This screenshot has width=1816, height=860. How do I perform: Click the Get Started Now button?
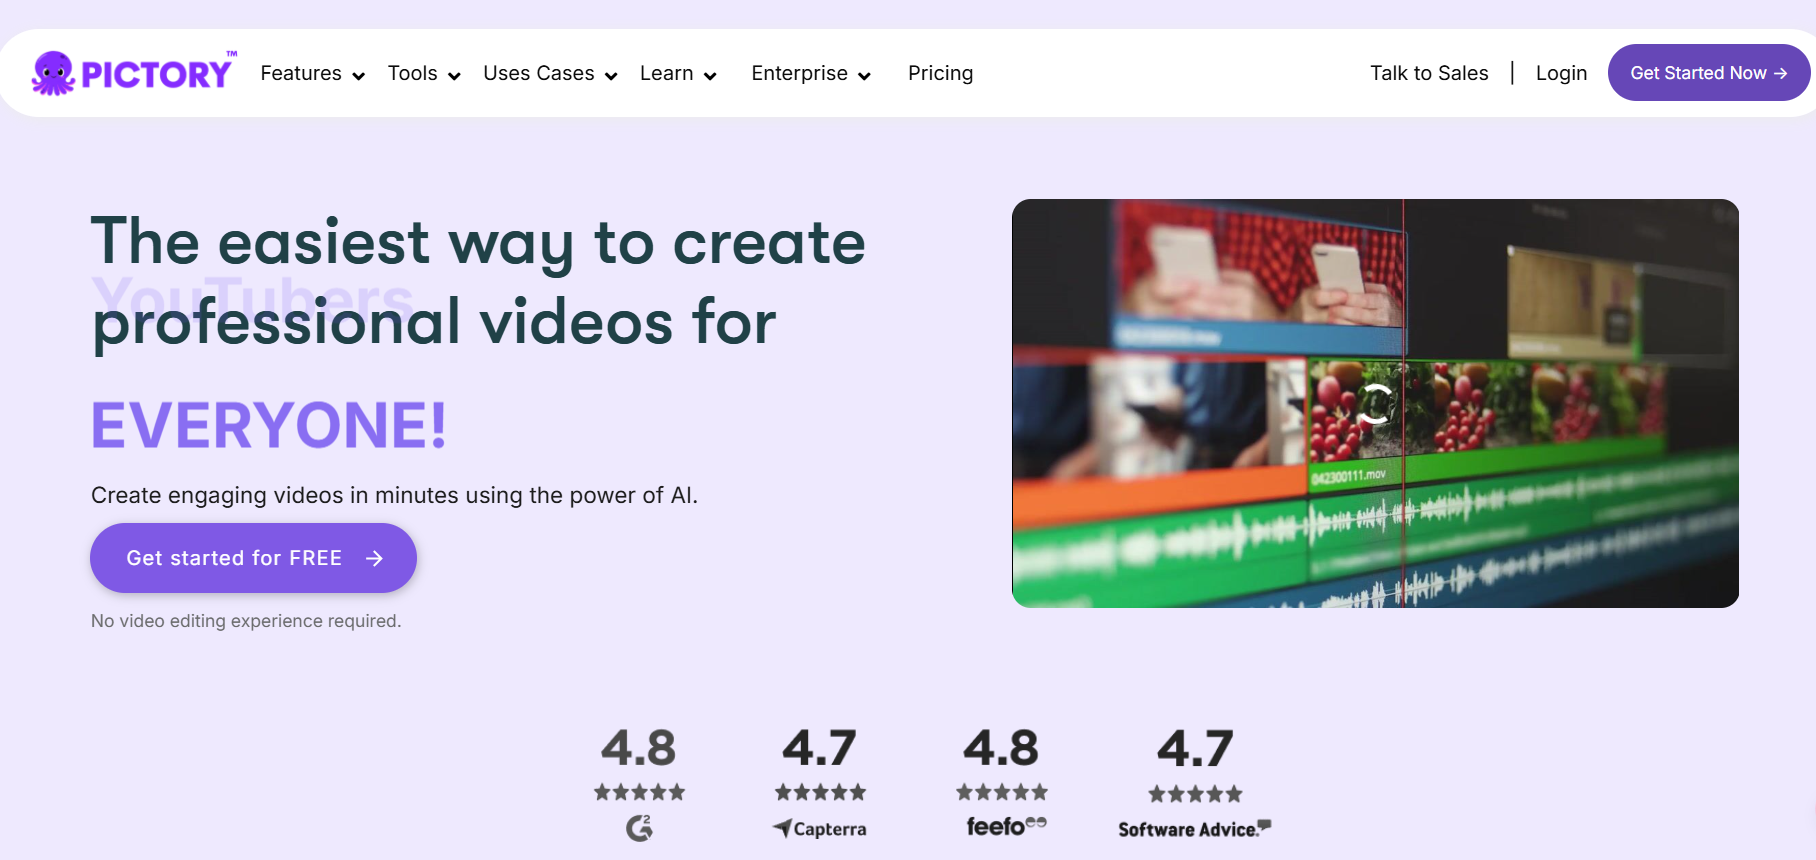click(1708, 73)
